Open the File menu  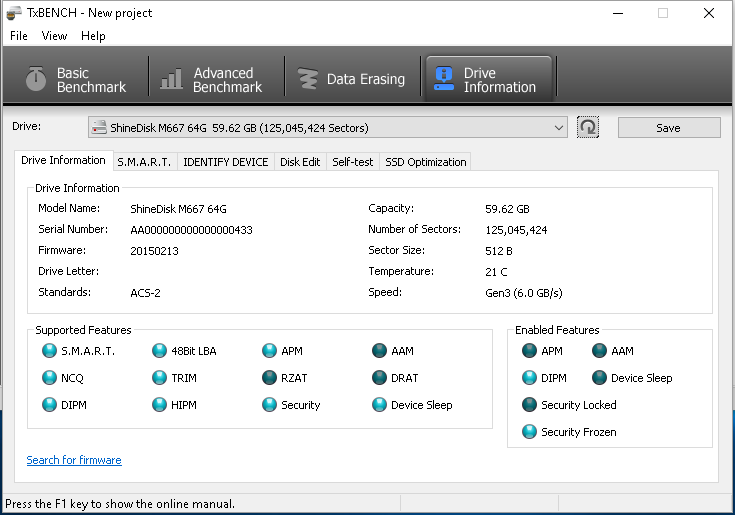19,36
